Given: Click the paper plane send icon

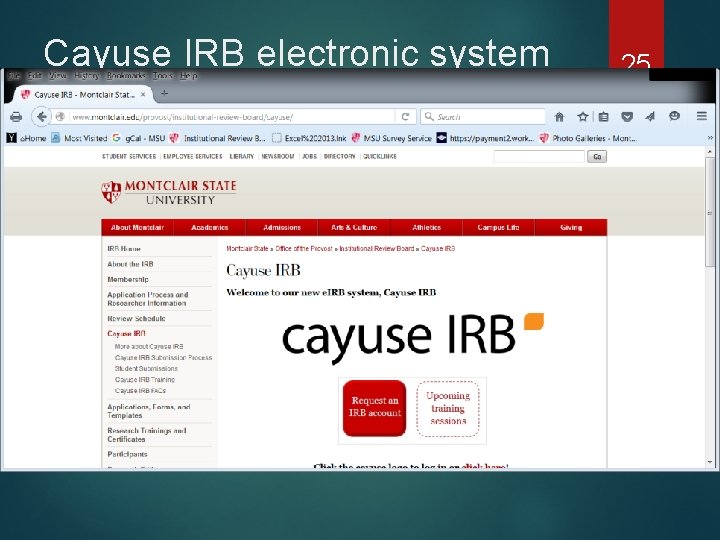Looking at the screenshot, I should point(650,117).
